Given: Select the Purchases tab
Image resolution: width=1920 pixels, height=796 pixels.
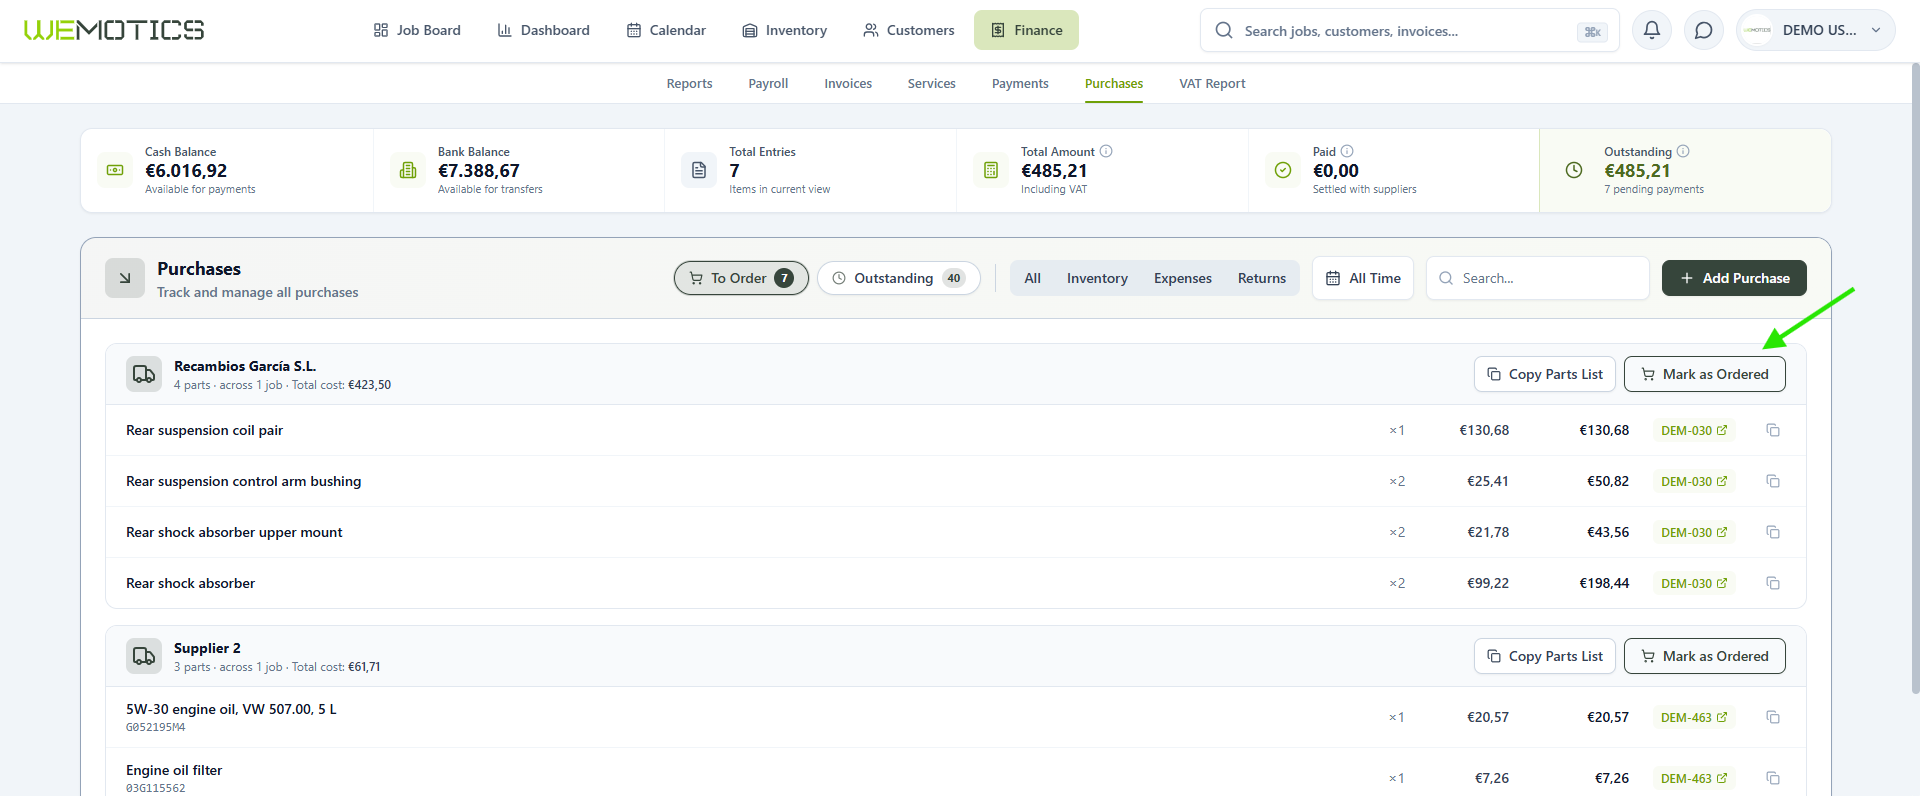Looking at the screenshot, I should click(1114, 84).
